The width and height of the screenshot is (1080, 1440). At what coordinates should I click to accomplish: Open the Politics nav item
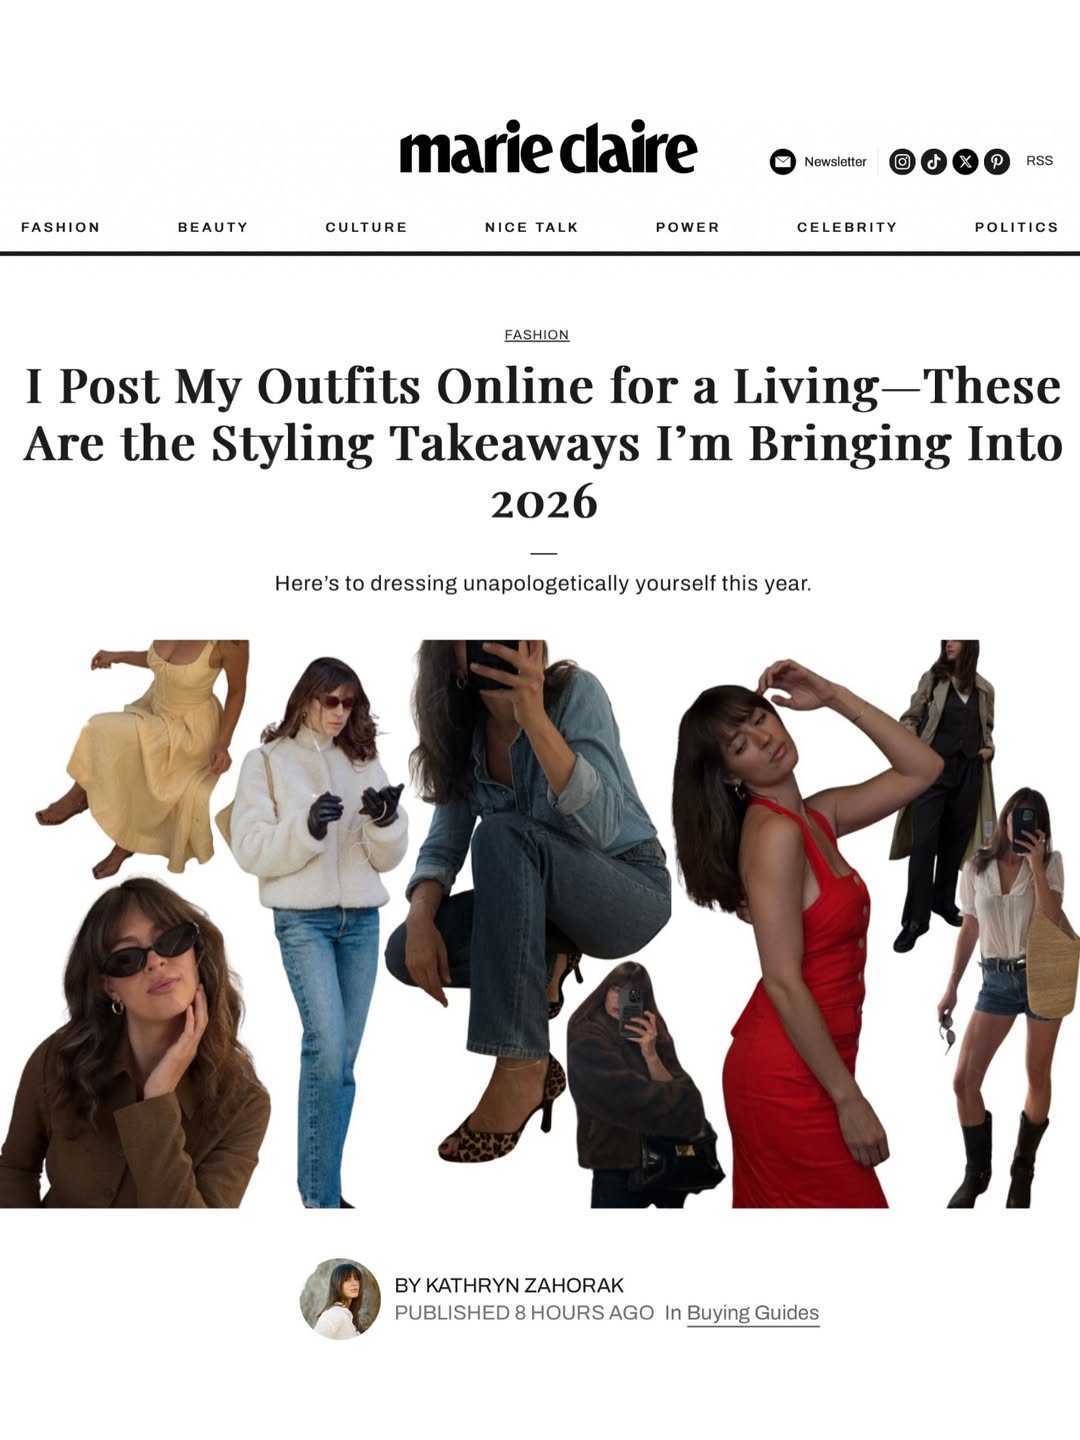coord(1016,227)
